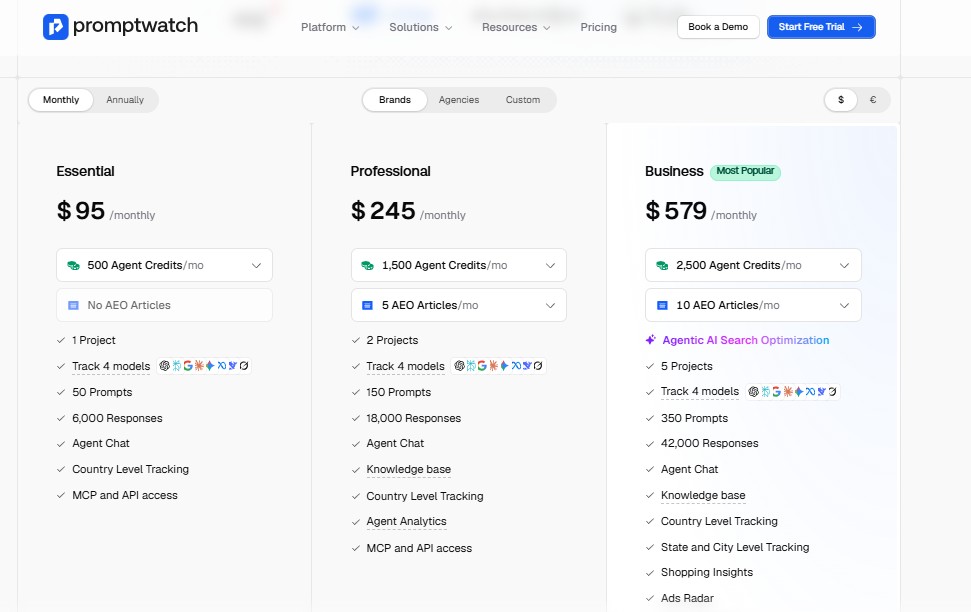Select the Brands pricing tab

(x=395, y=100)
